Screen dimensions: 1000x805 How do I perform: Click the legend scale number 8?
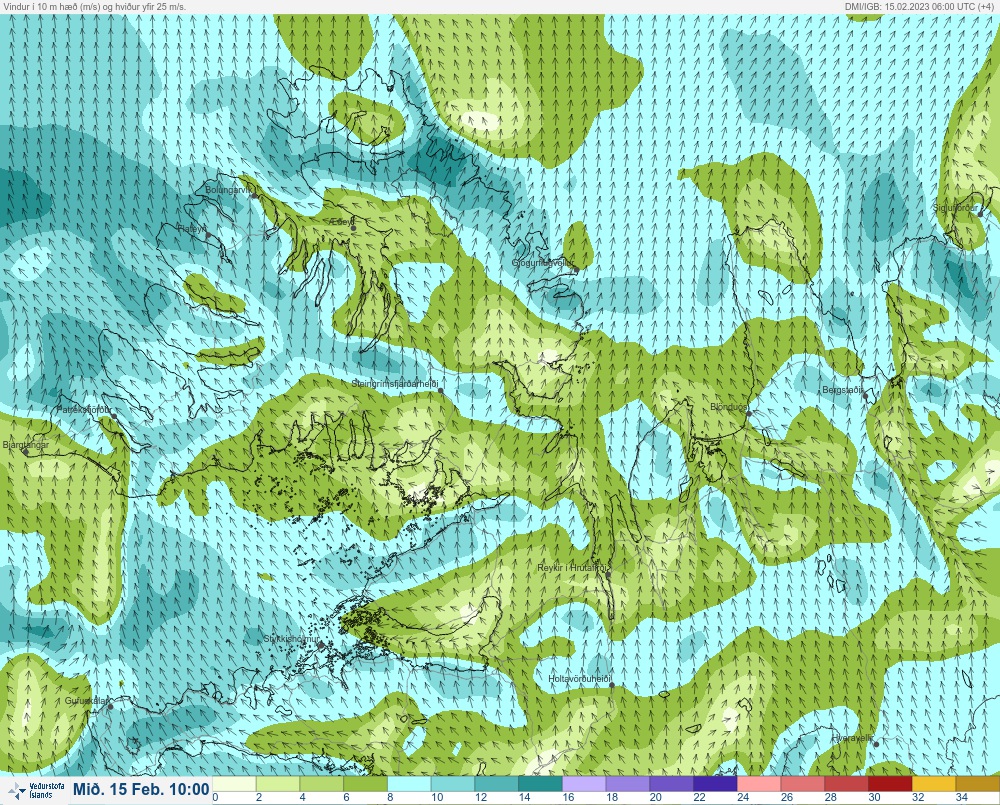pyautogui.click(x=390, y=797)
